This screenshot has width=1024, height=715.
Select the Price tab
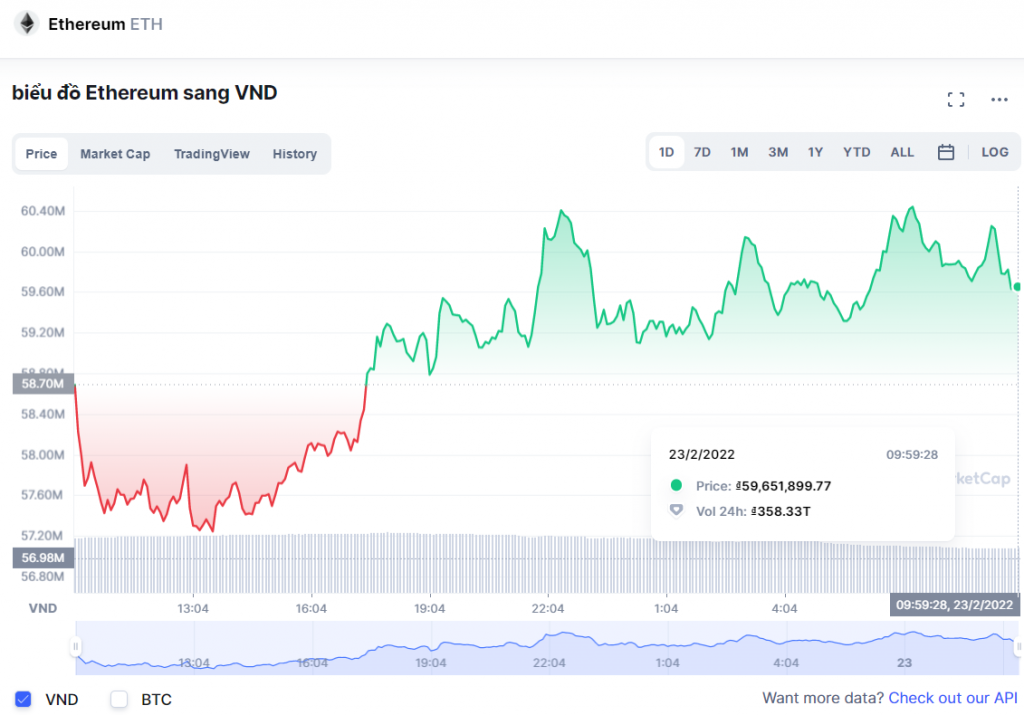point(42,154)
